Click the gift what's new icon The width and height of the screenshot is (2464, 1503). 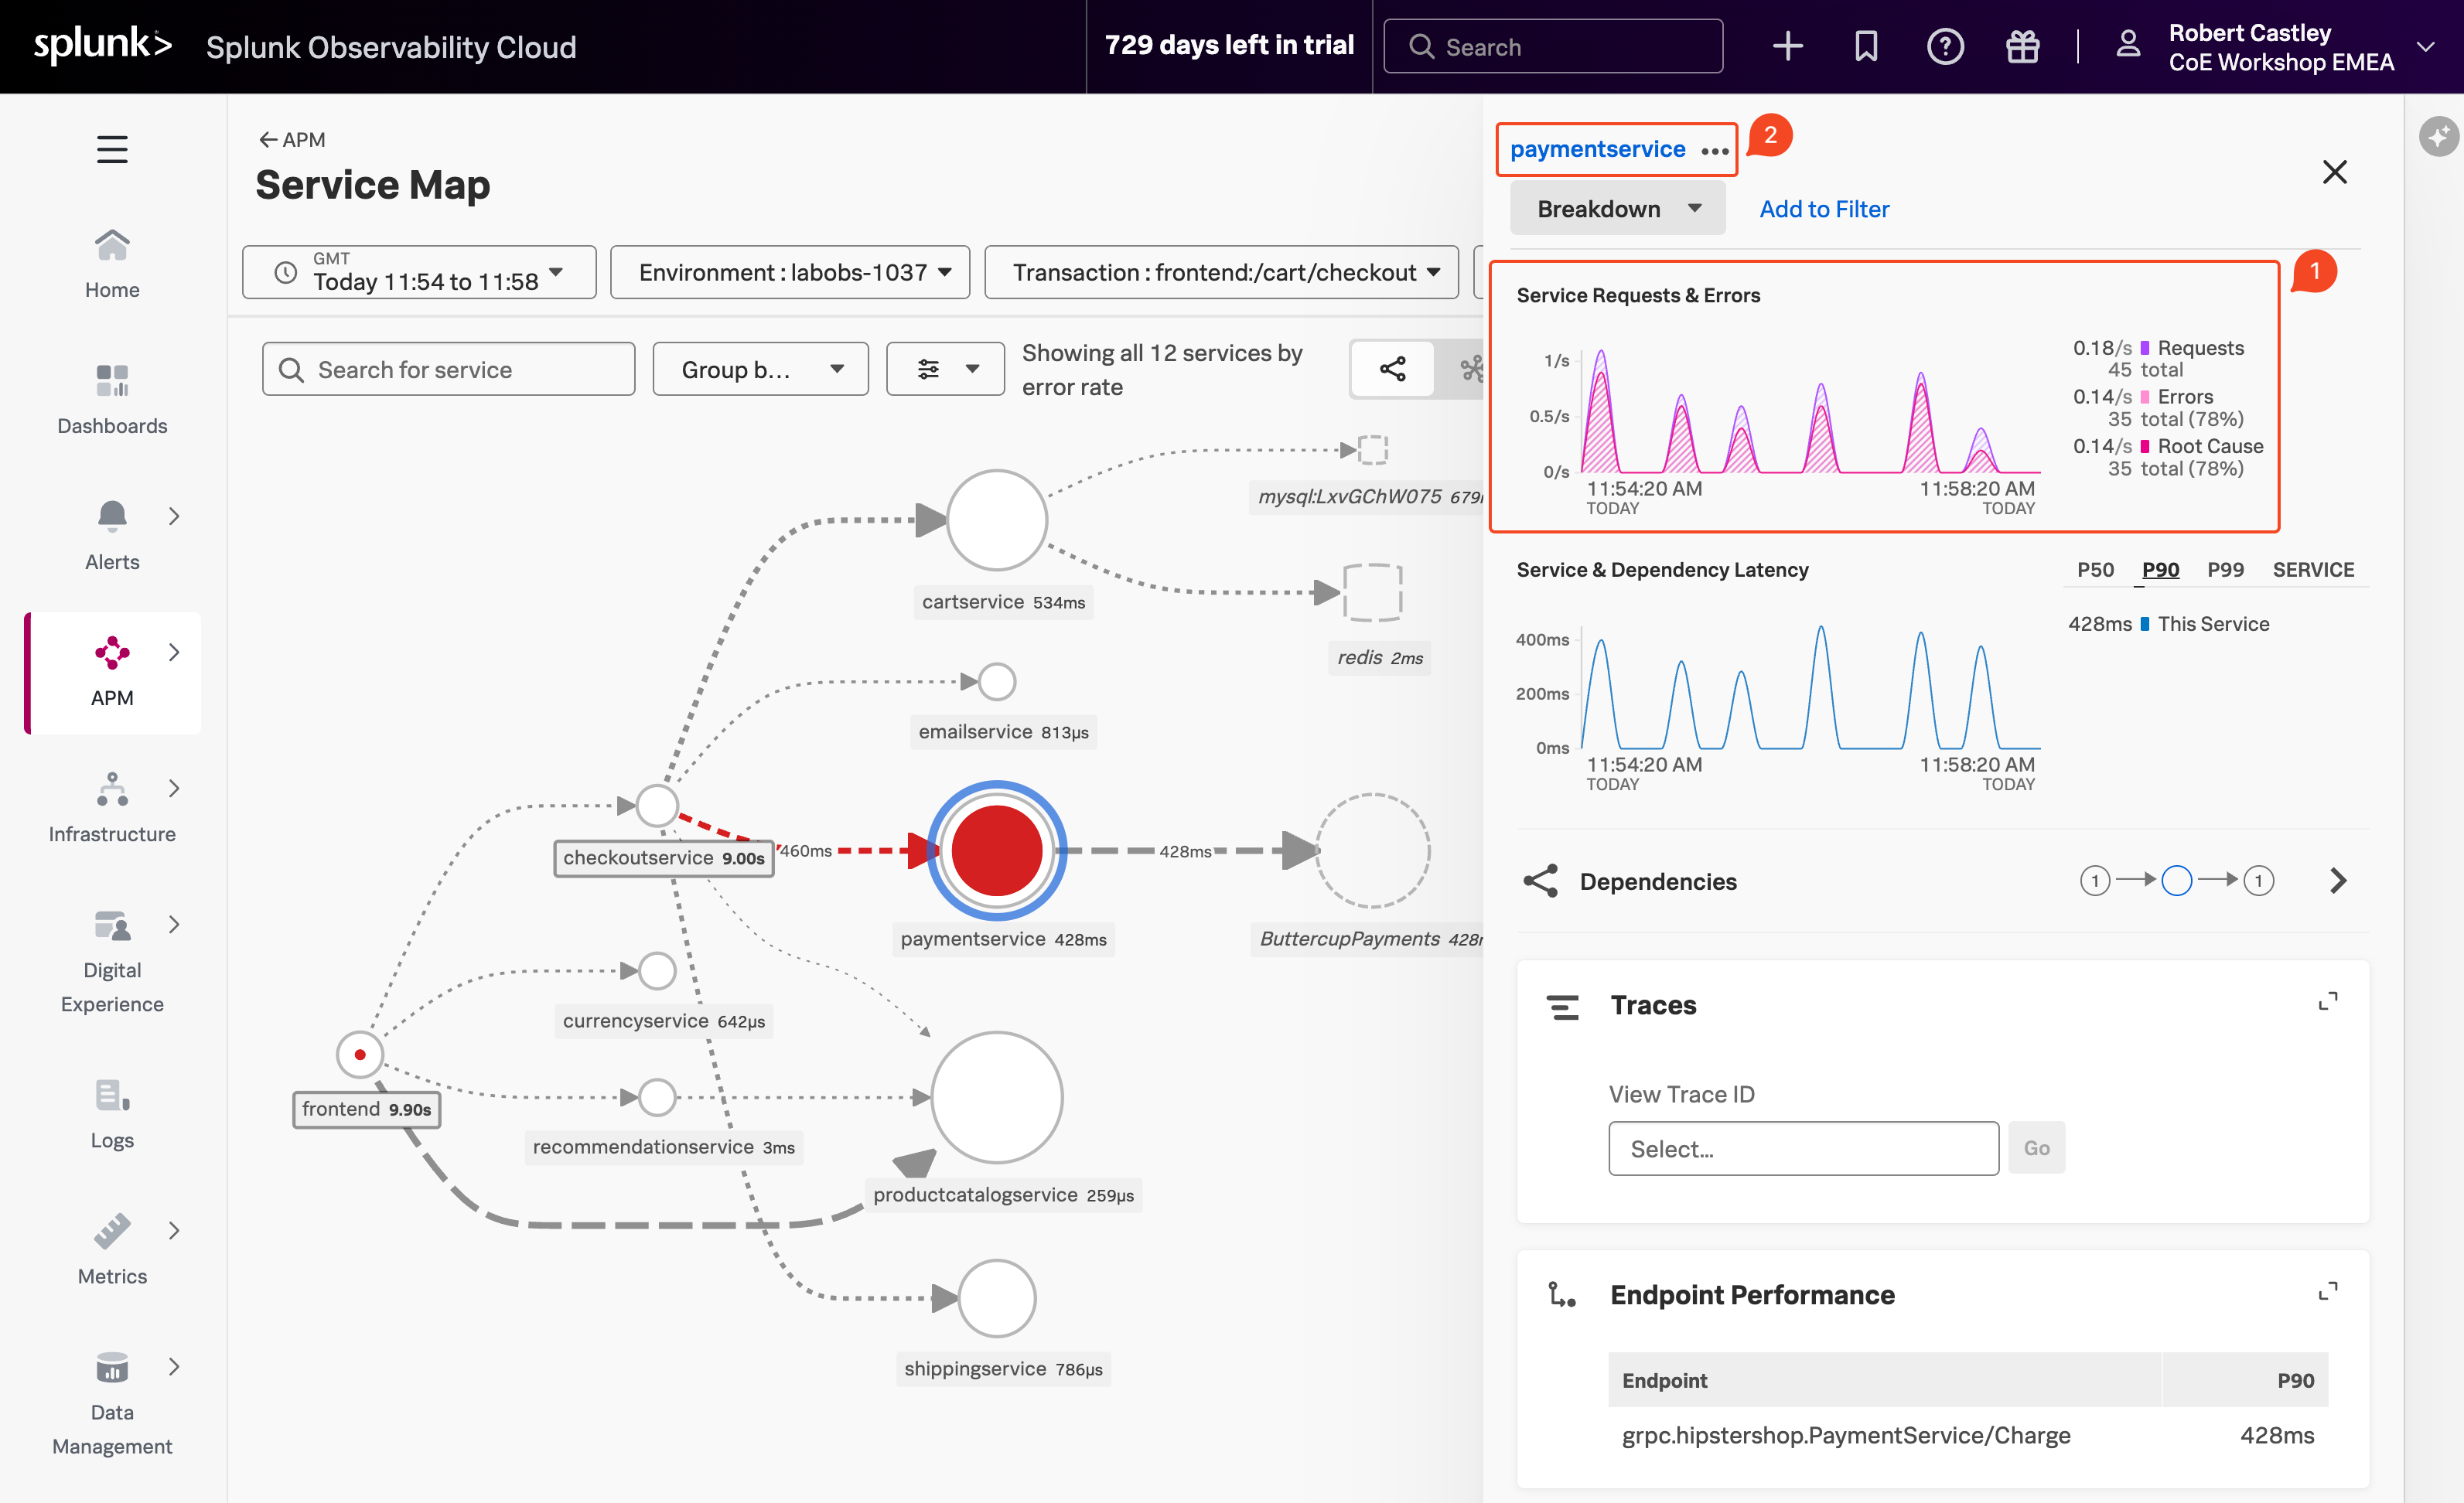point(2022,46)
